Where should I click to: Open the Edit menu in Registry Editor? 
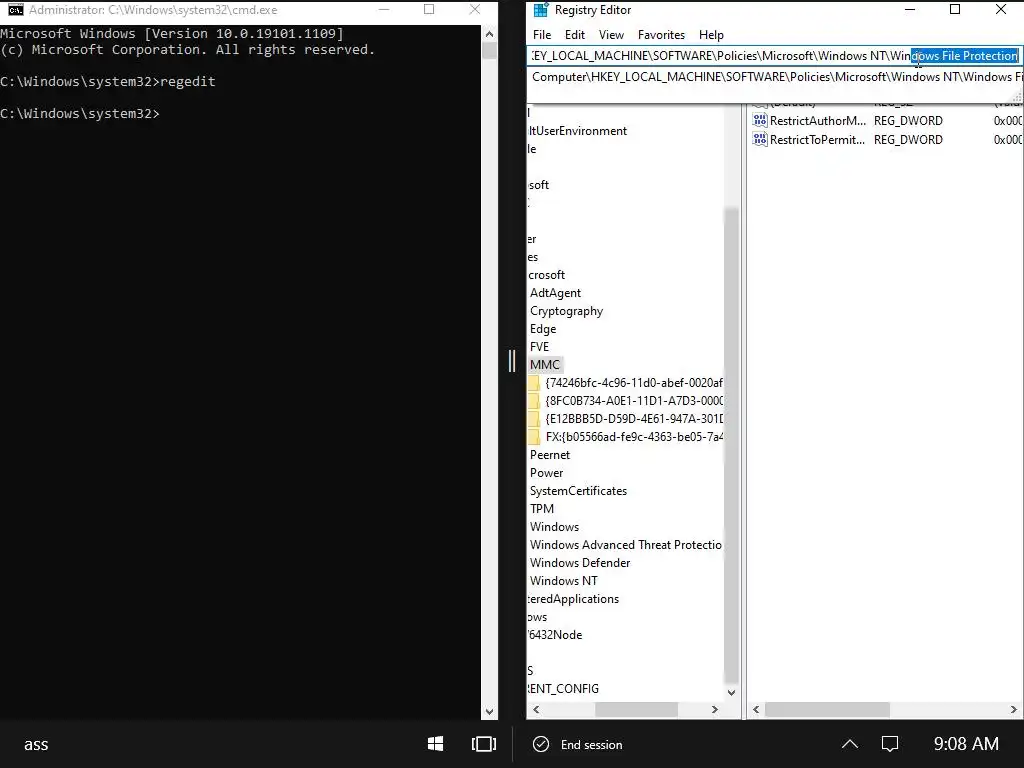(x=575, y=35)
